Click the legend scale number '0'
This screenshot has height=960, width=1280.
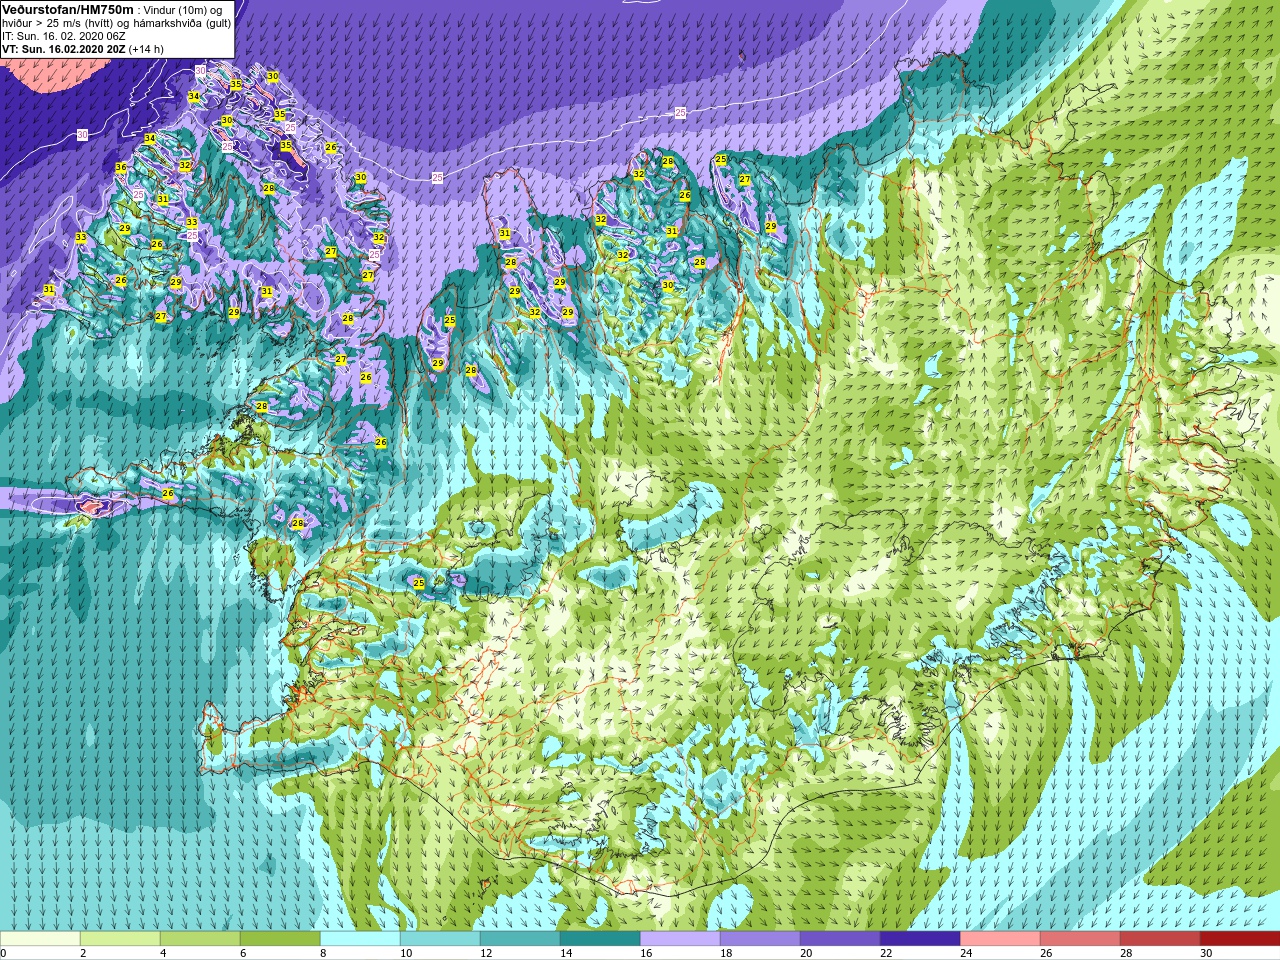[3, 953]
